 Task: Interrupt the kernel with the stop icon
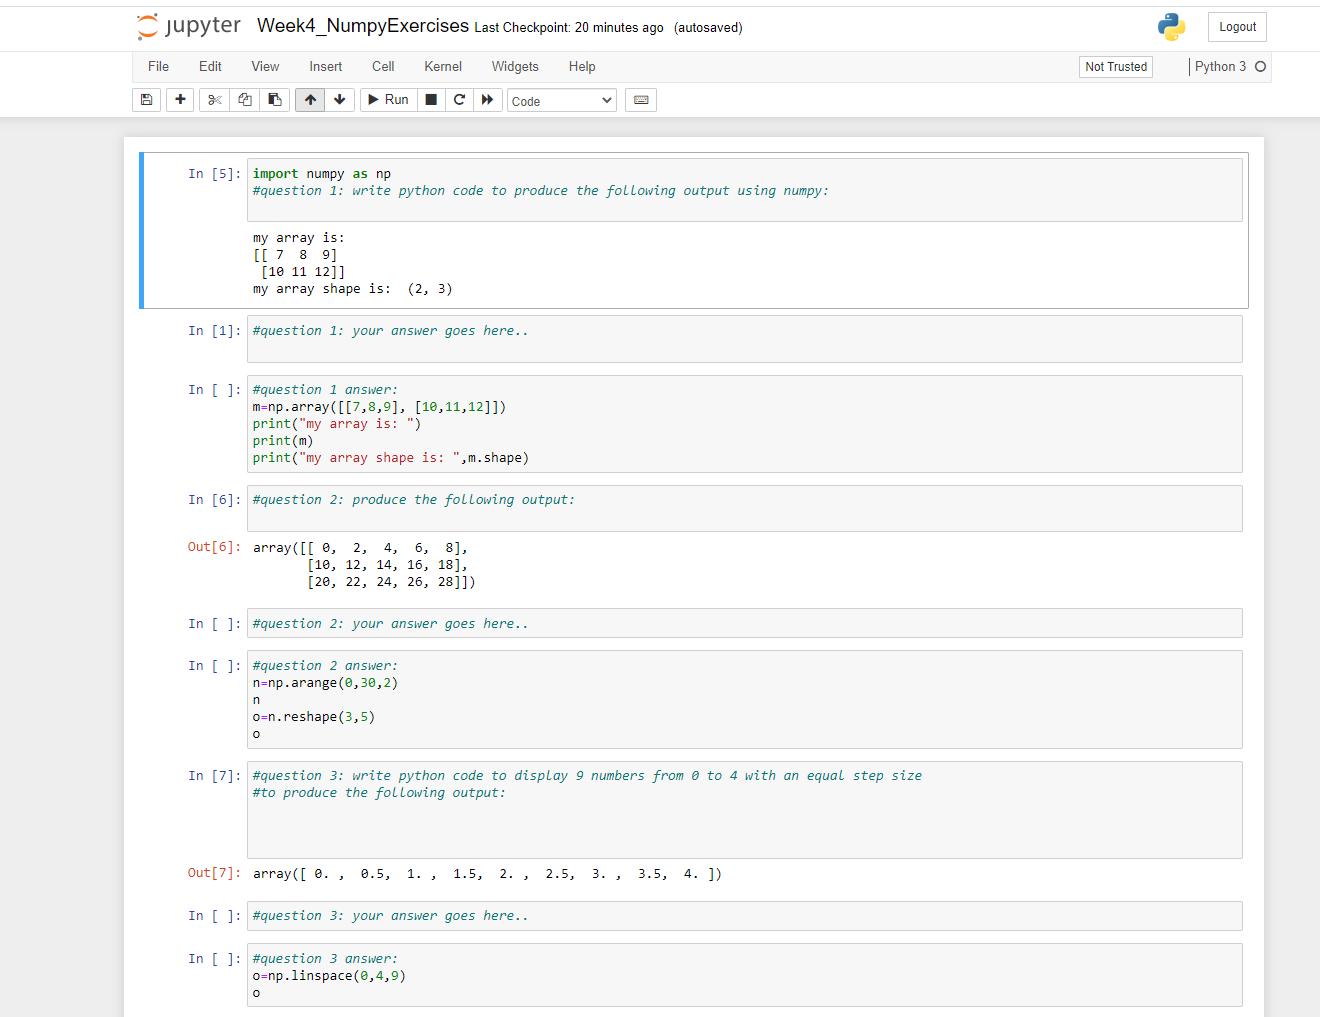tap(431, 100)
